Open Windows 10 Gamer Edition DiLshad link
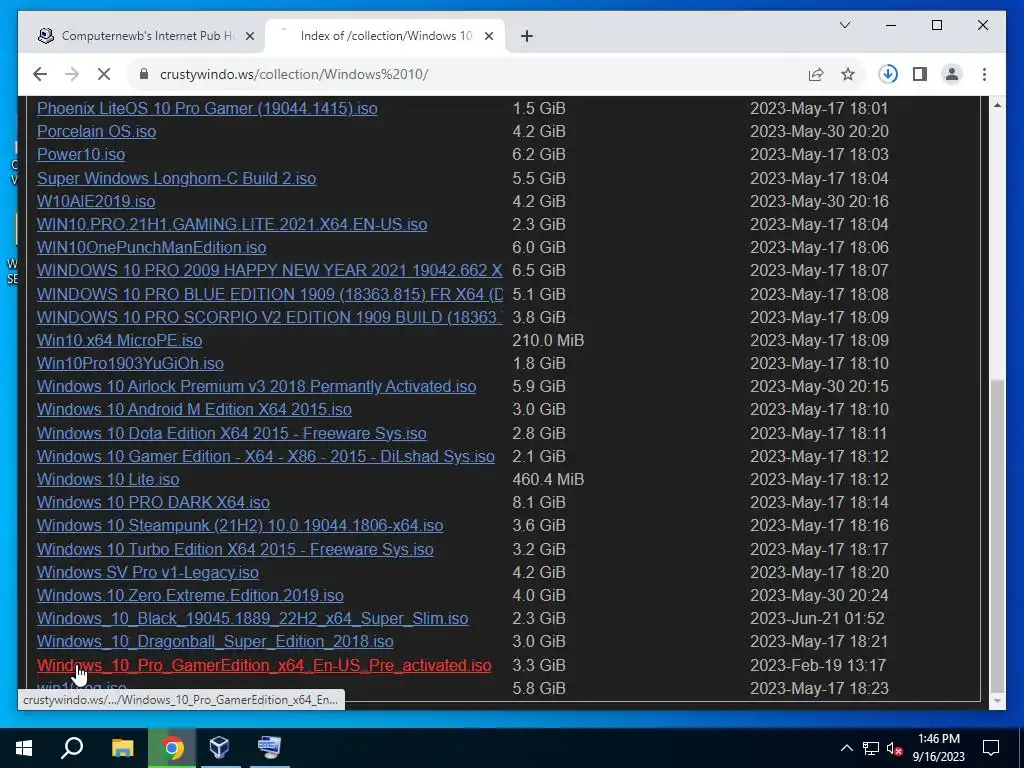Screen dimensions: 1024x768 (266, 456)
